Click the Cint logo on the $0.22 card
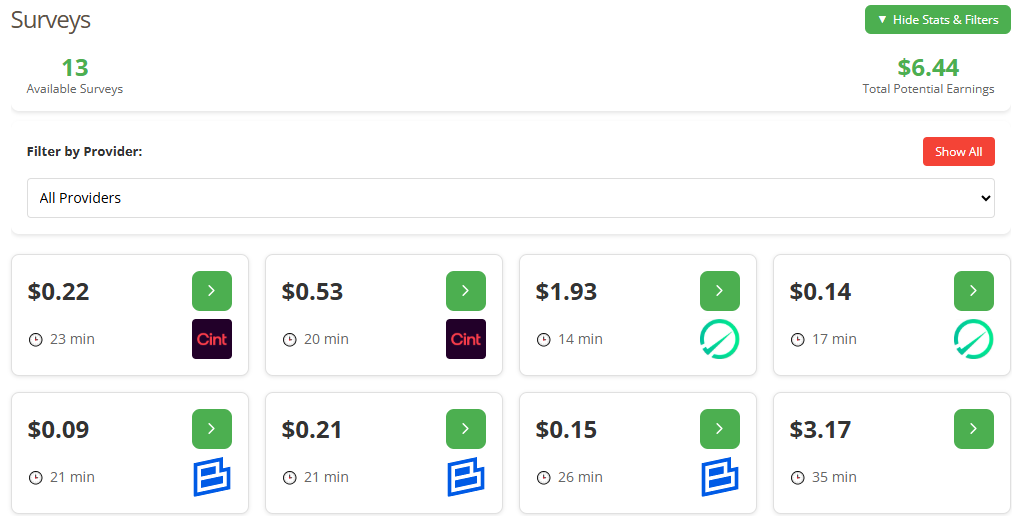1012x516 pixels. 211,339
